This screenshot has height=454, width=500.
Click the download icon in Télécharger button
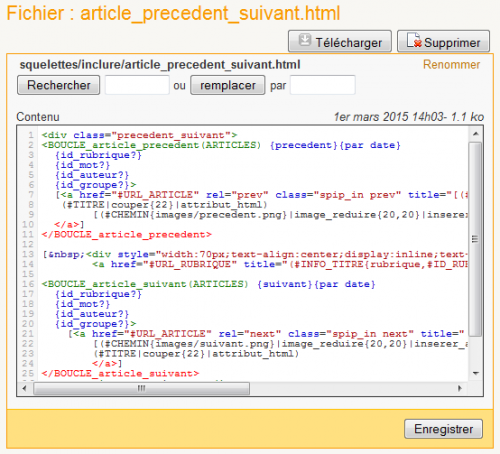tap(304, 40)
